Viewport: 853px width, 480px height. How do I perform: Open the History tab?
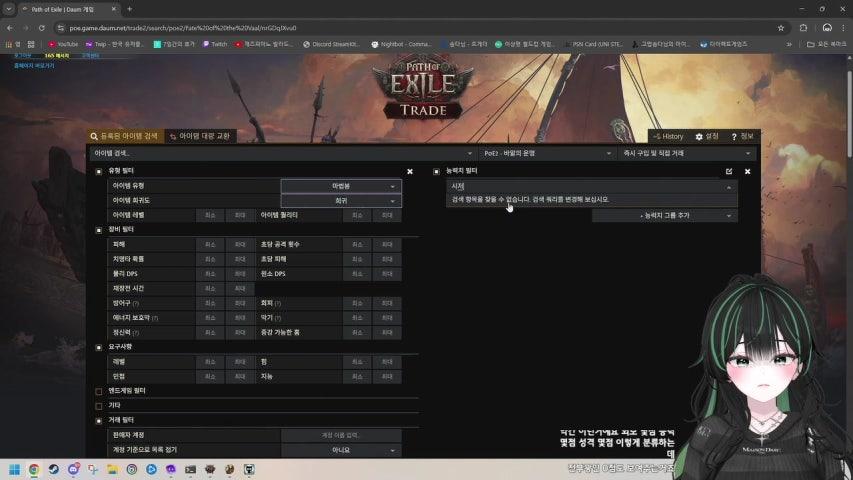669,137
